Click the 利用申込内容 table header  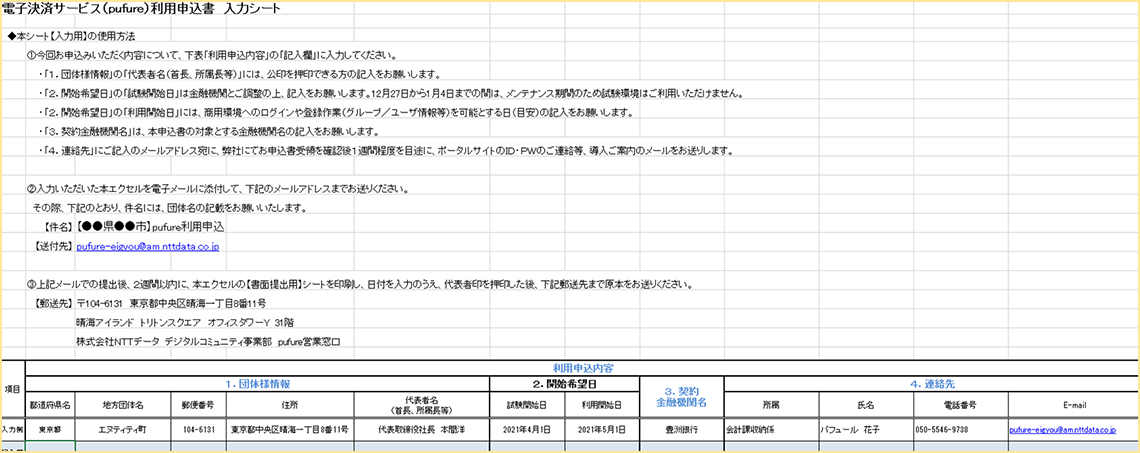pyautogui.click(x=582, y=368)
